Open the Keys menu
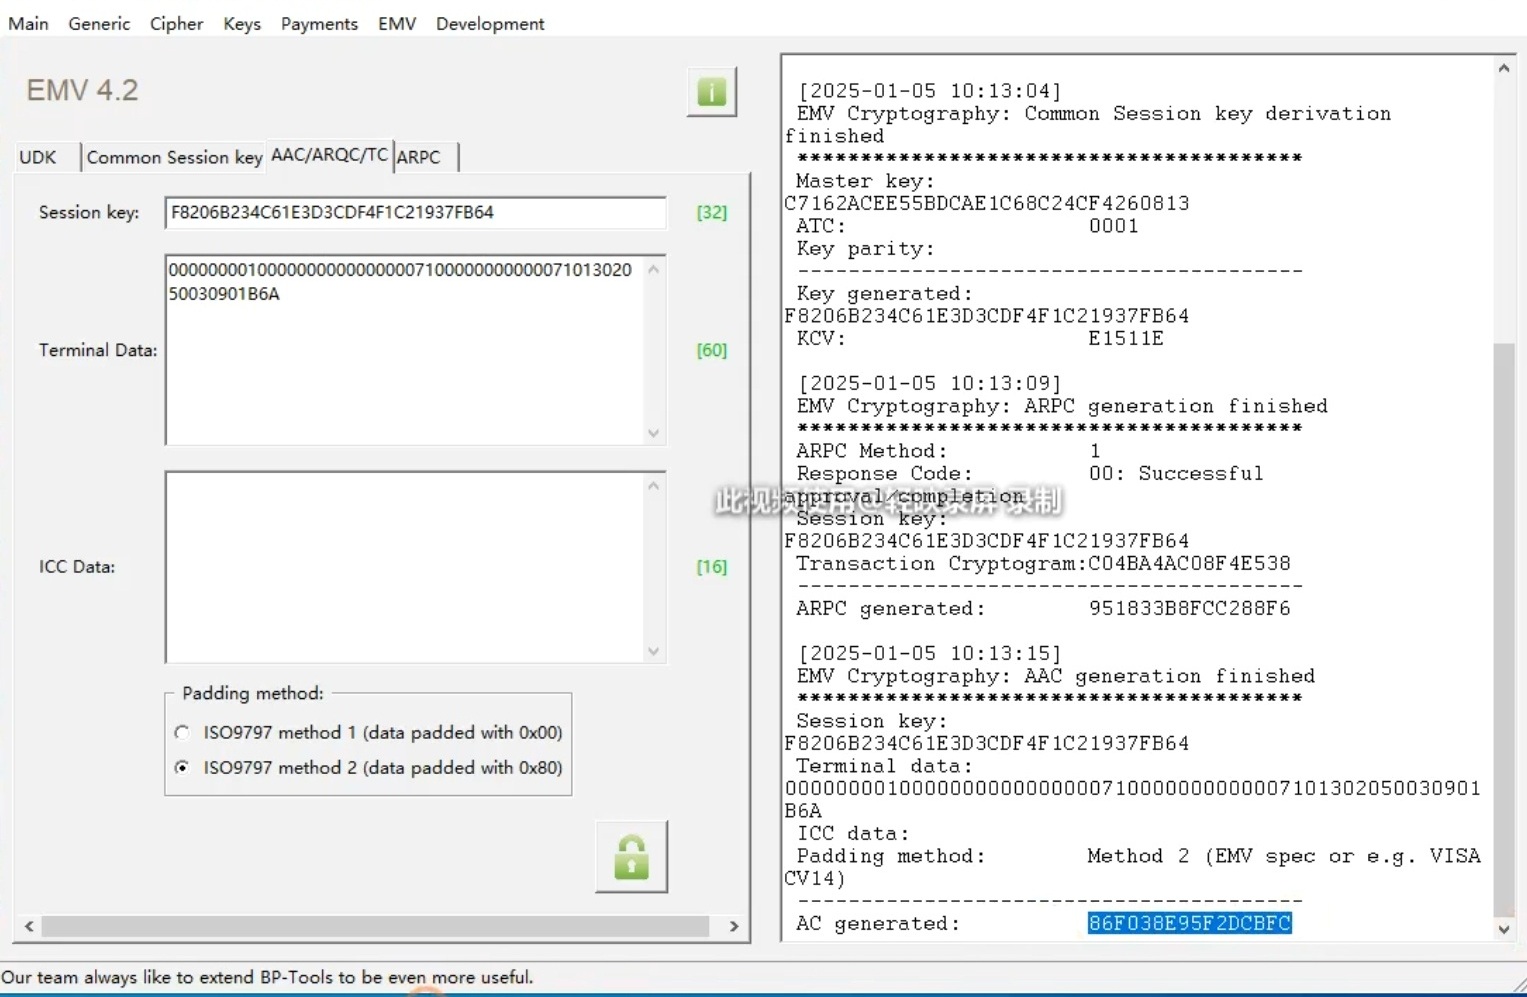 242,23
